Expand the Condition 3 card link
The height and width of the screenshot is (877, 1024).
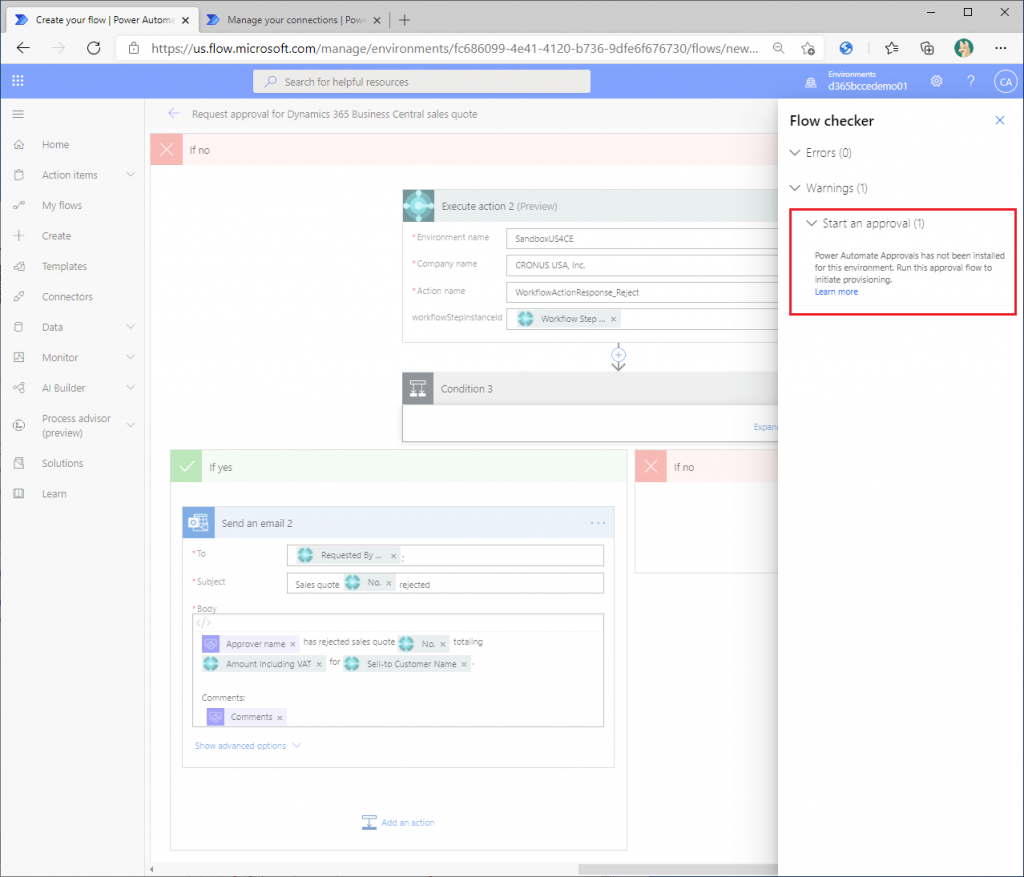[x=765, y=427]
